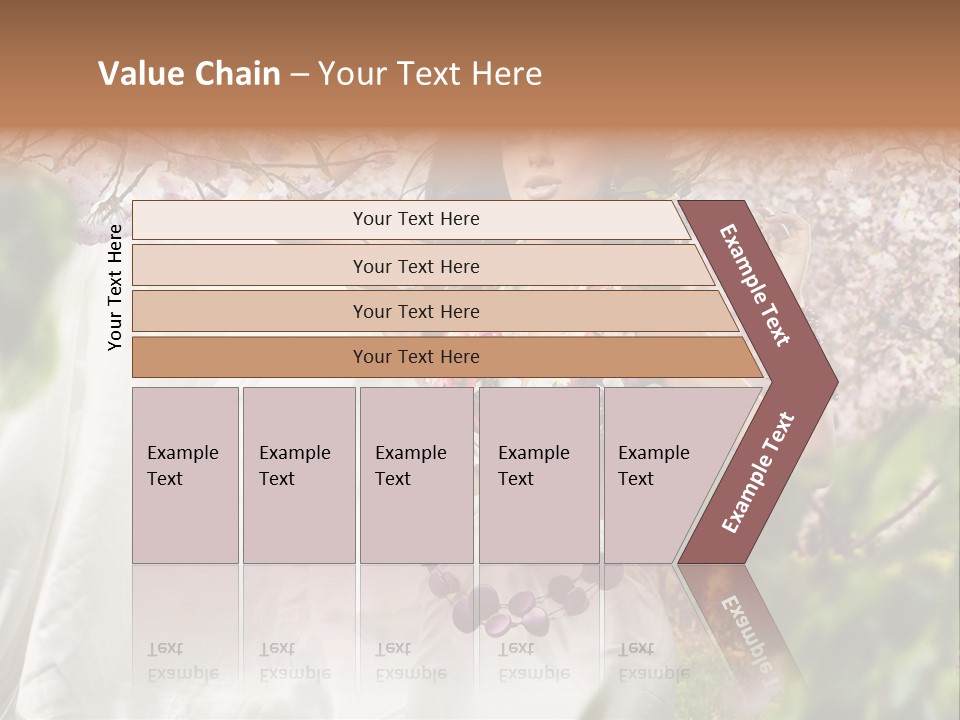Click the purple bead necklace in the background
The height and width of the screenshot is (720, 960).
click(x=520, y=605)
